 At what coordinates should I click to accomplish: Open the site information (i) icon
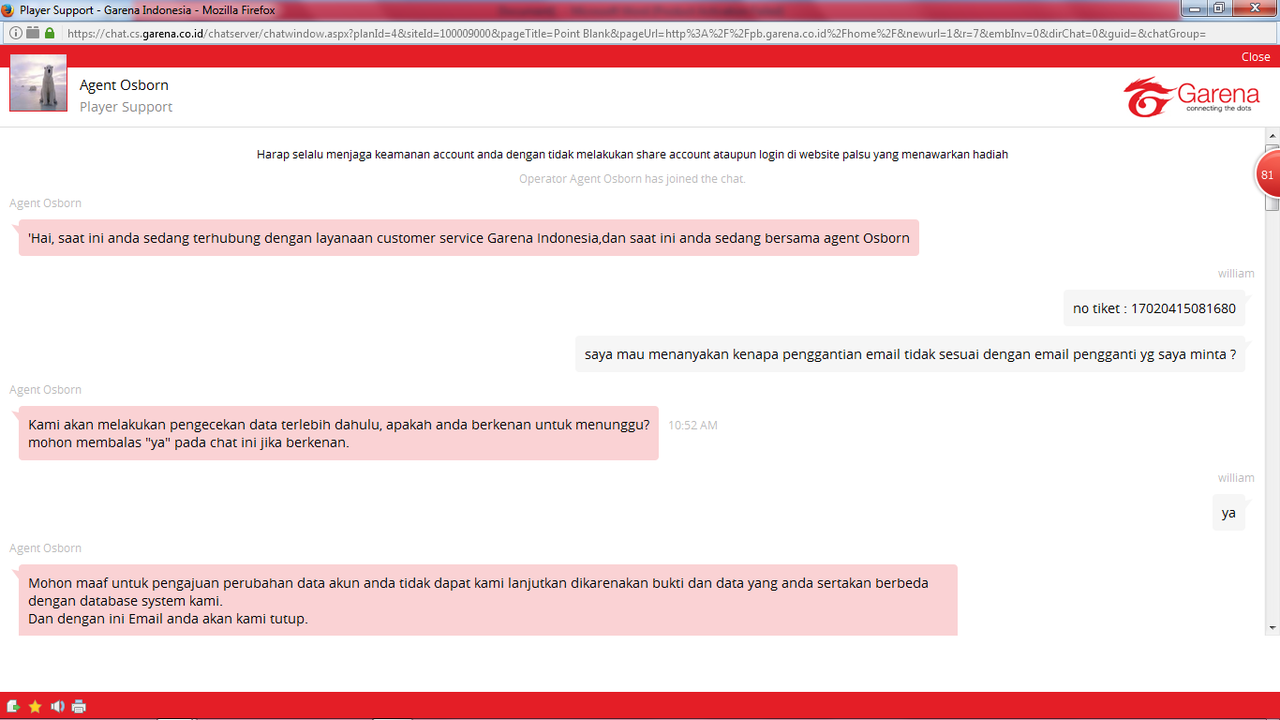pyautogui.click(x=15, y=33)
